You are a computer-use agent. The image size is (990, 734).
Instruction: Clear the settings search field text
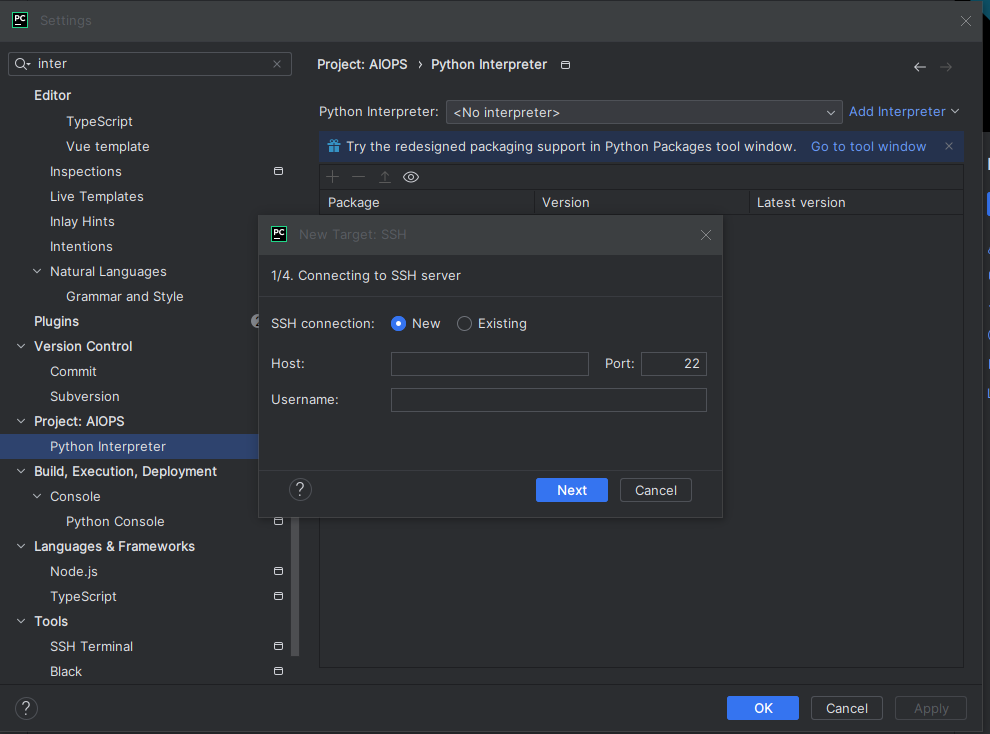point(277,64)
